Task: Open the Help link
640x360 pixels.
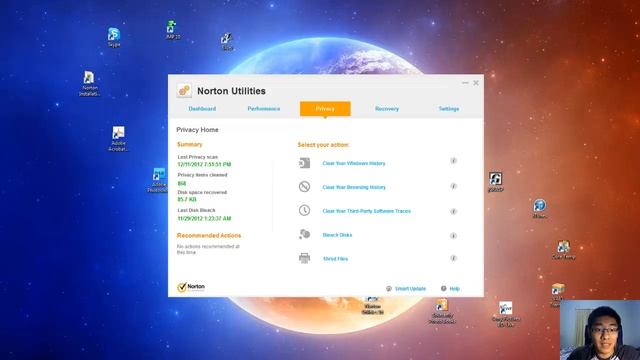Action: pos(454,289)
